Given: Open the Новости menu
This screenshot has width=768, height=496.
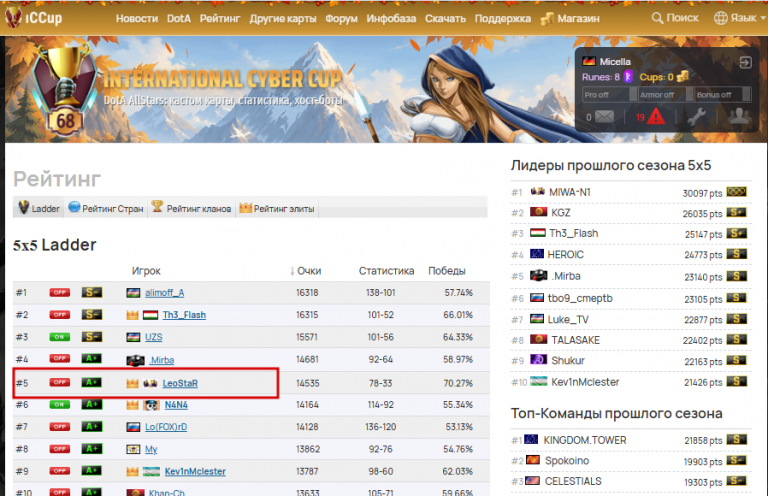Looking at the screenshot, I should click(137, 19).
